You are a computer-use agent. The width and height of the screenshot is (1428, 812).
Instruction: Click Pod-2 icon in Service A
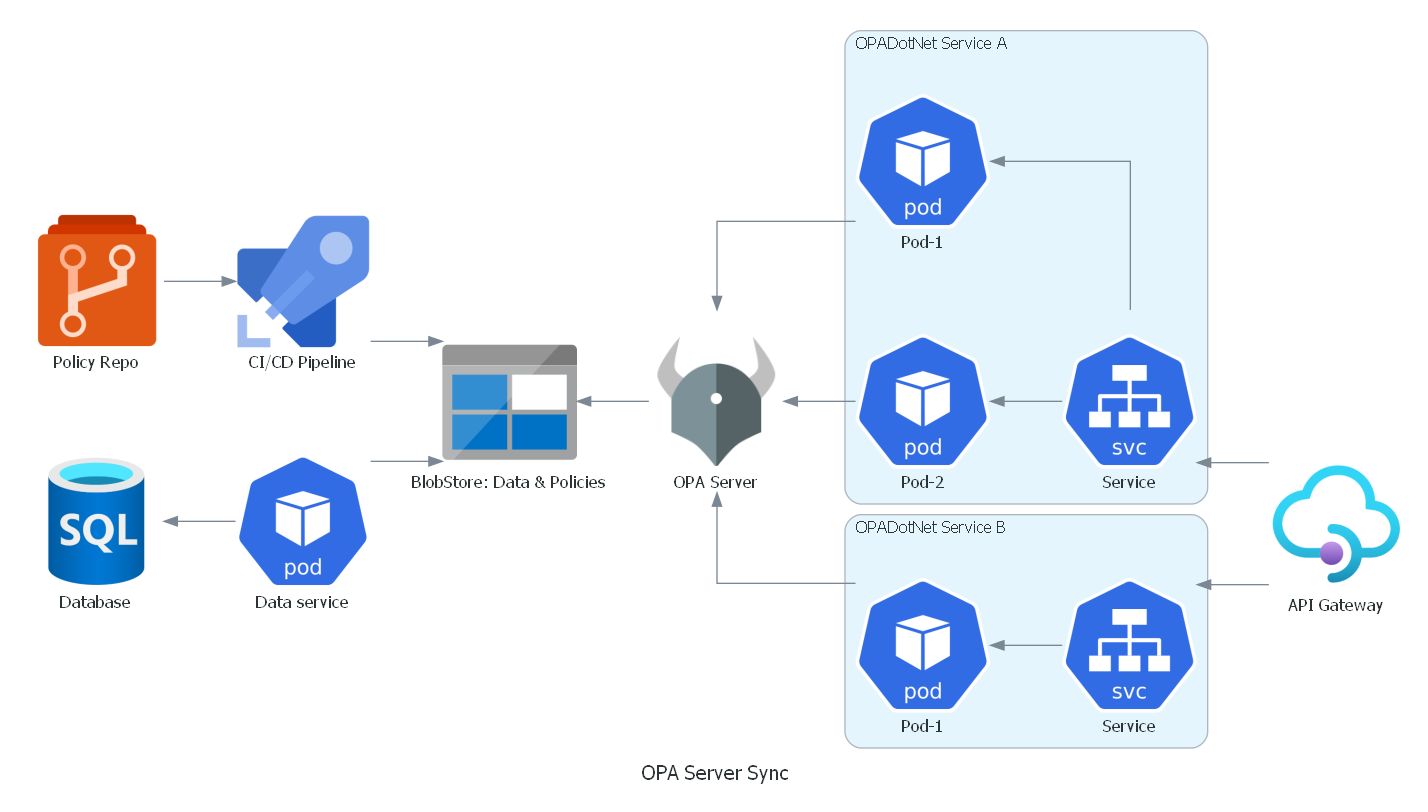click(923, 401)
